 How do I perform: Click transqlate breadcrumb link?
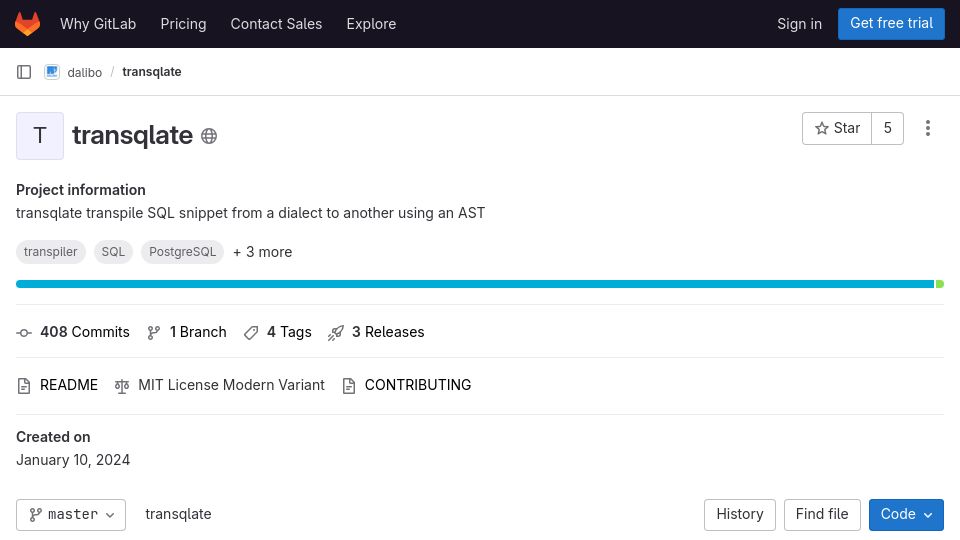tap(152, 72)
